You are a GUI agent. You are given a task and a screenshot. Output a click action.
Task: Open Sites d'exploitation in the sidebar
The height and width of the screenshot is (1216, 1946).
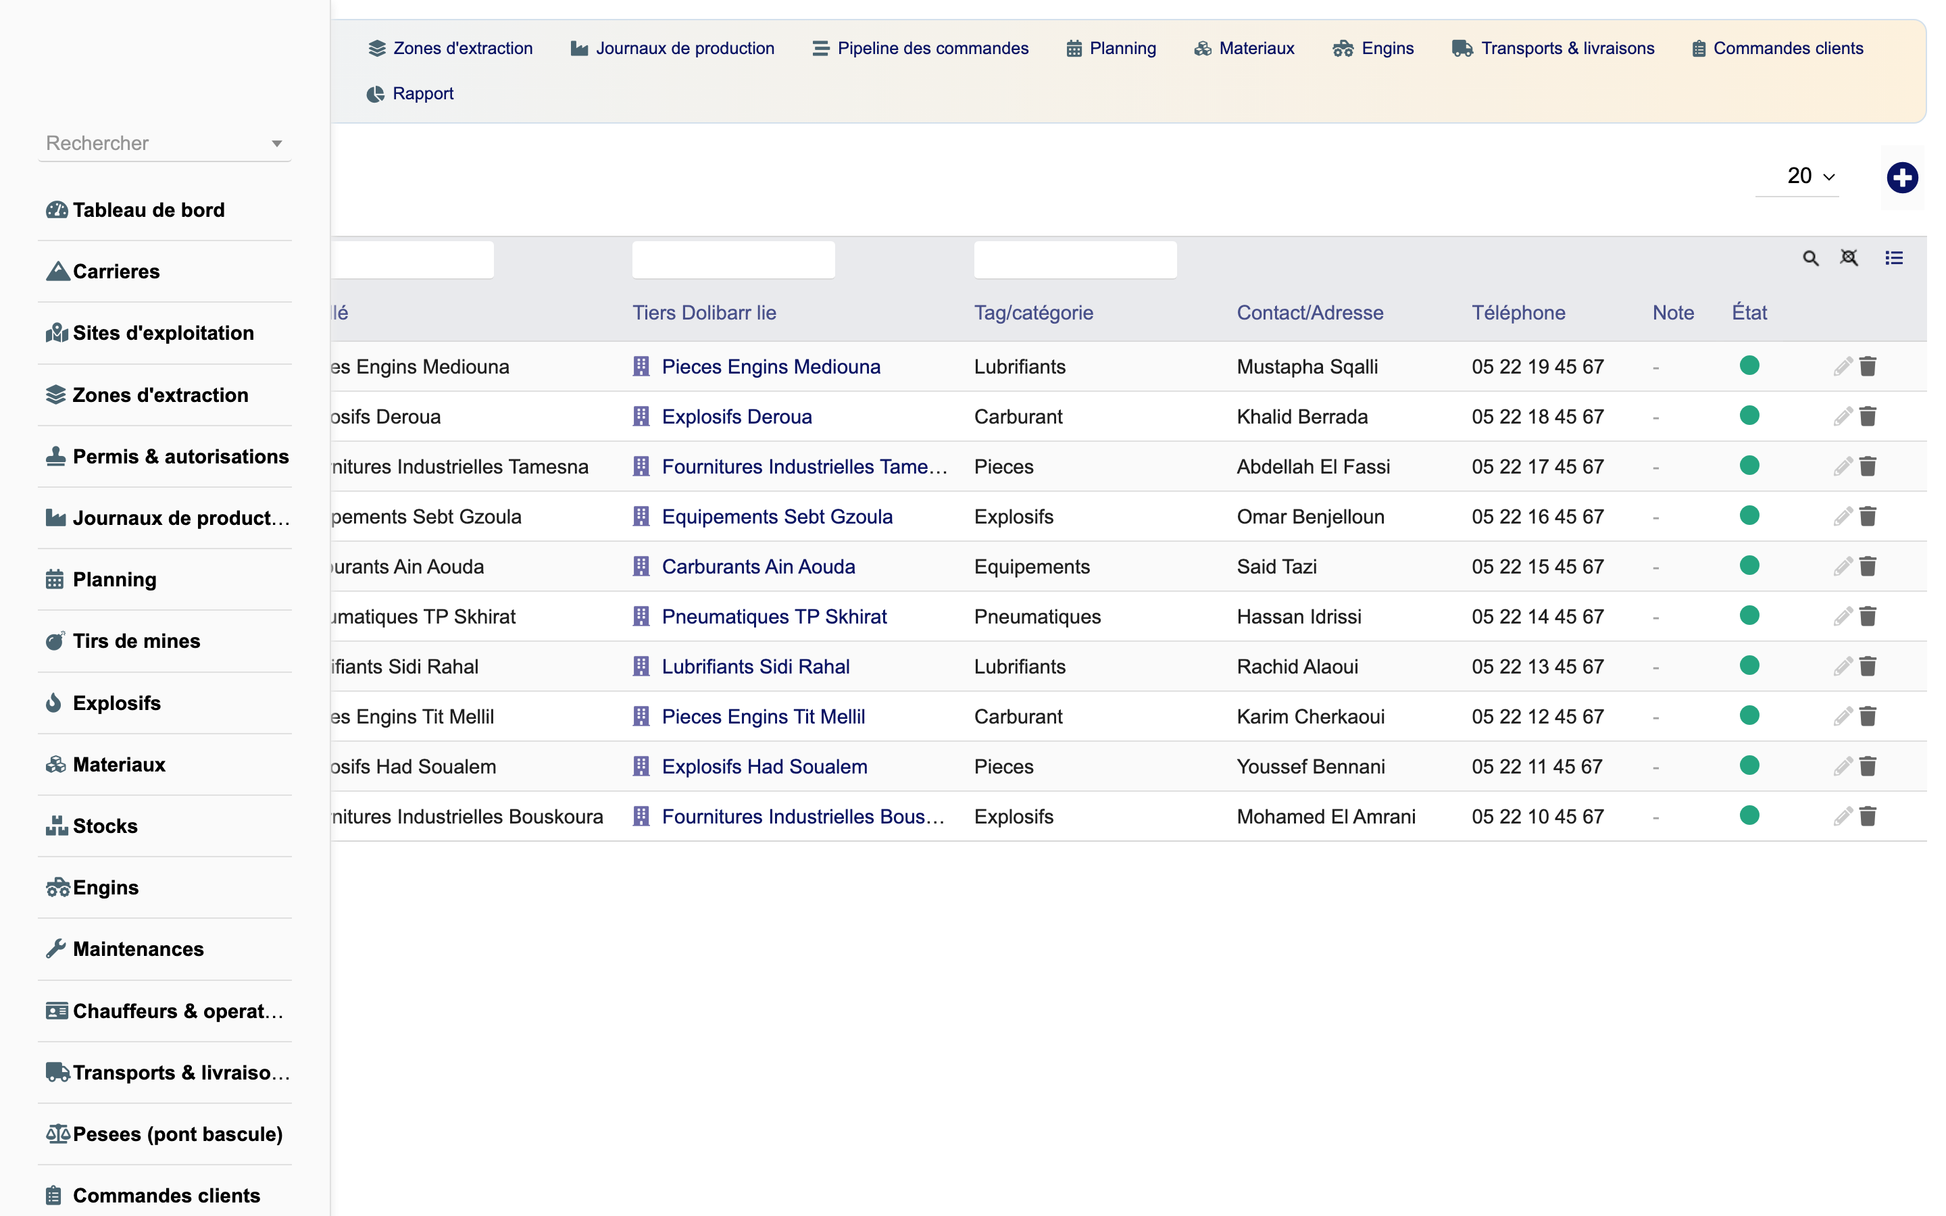165,333
